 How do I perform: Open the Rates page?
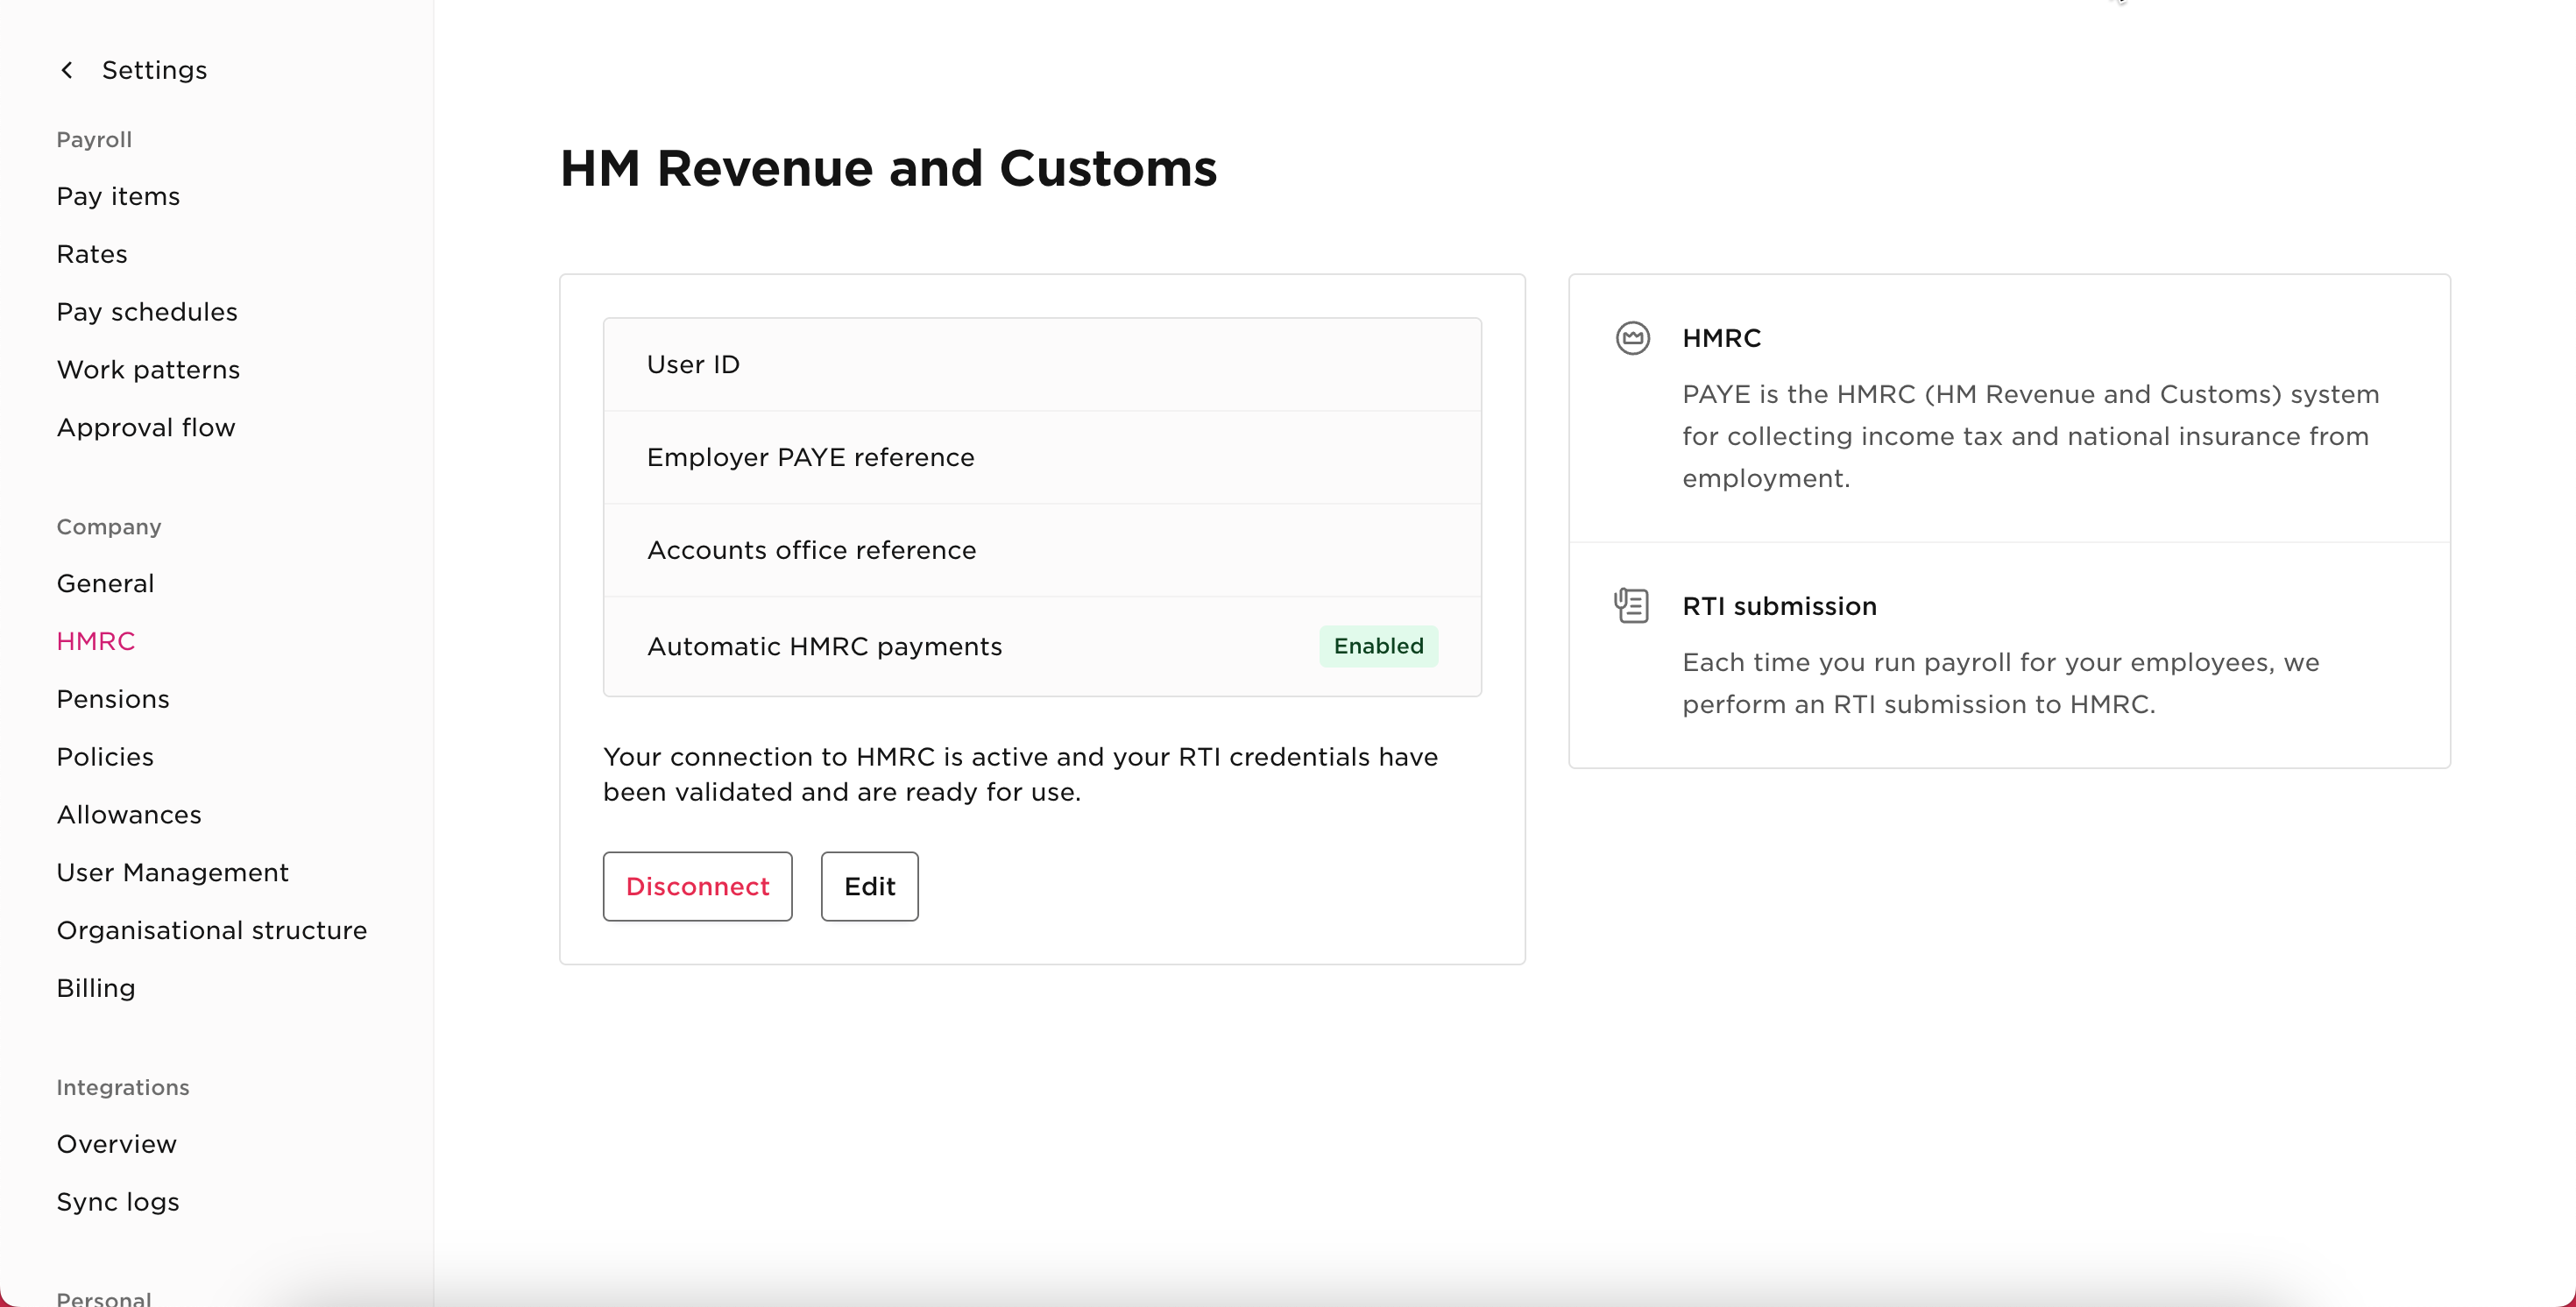91,253
